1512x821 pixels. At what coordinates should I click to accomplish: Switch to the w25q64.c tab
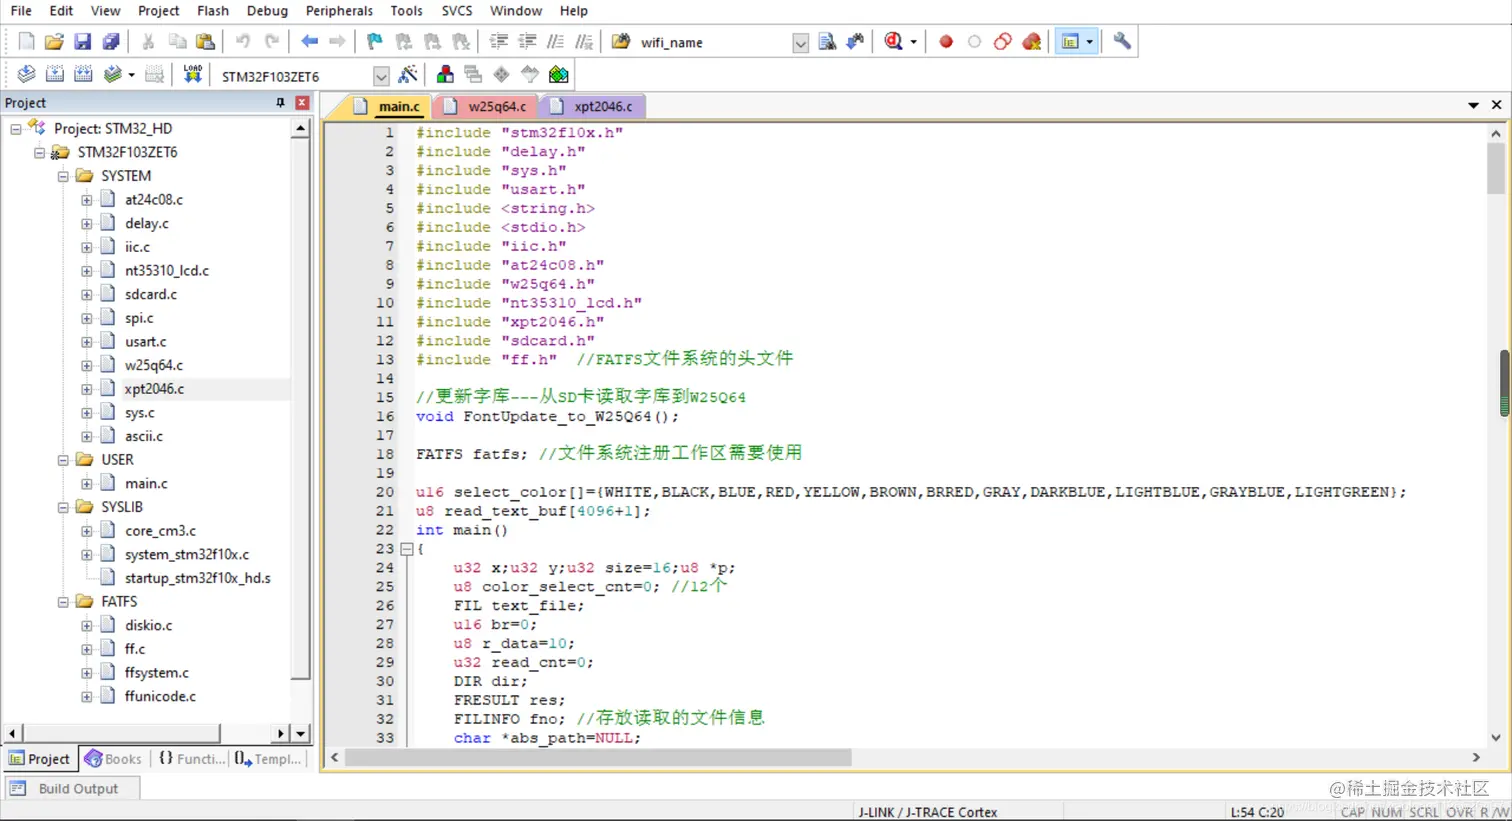487,106
